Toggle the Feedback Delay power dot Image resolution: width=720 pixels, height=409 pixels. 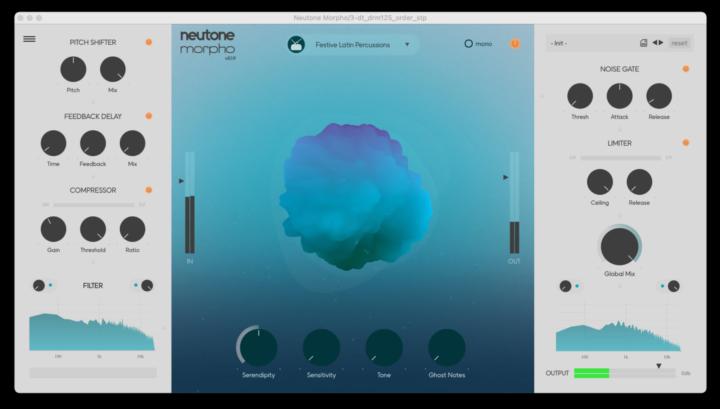[149, 116]
